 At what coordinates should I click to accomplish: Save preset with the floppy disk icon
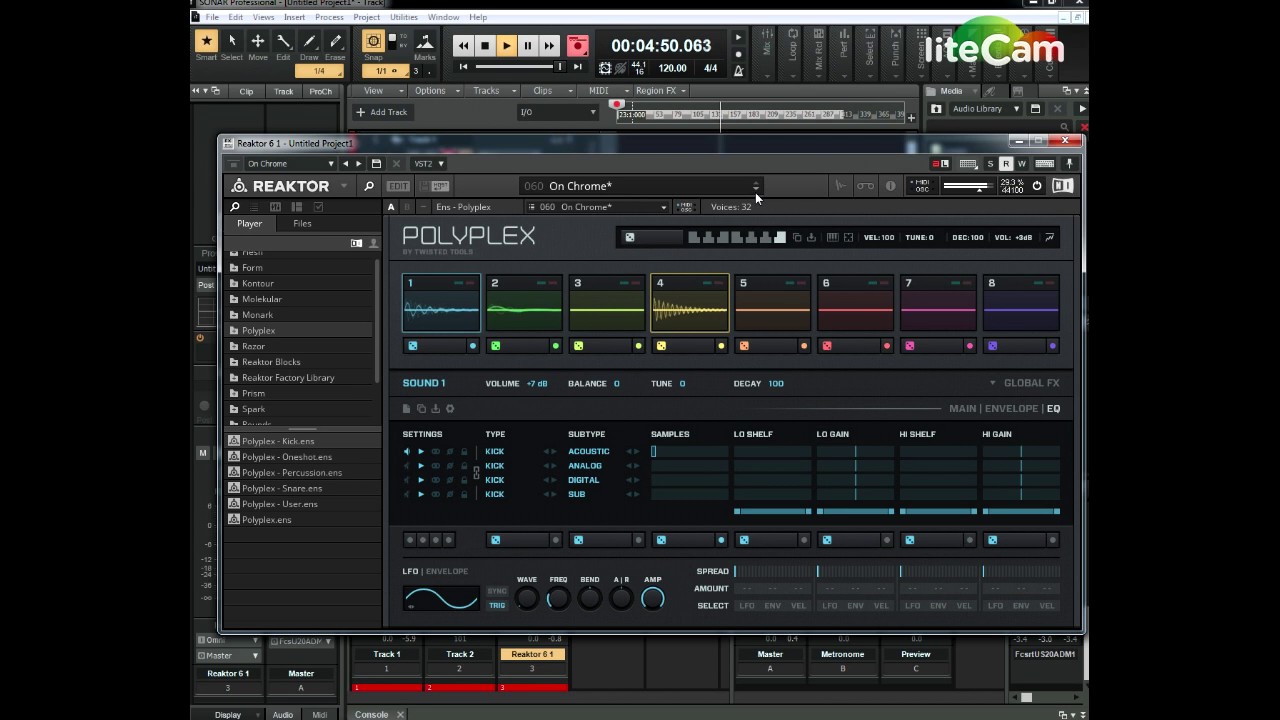[x=376, y=163]
